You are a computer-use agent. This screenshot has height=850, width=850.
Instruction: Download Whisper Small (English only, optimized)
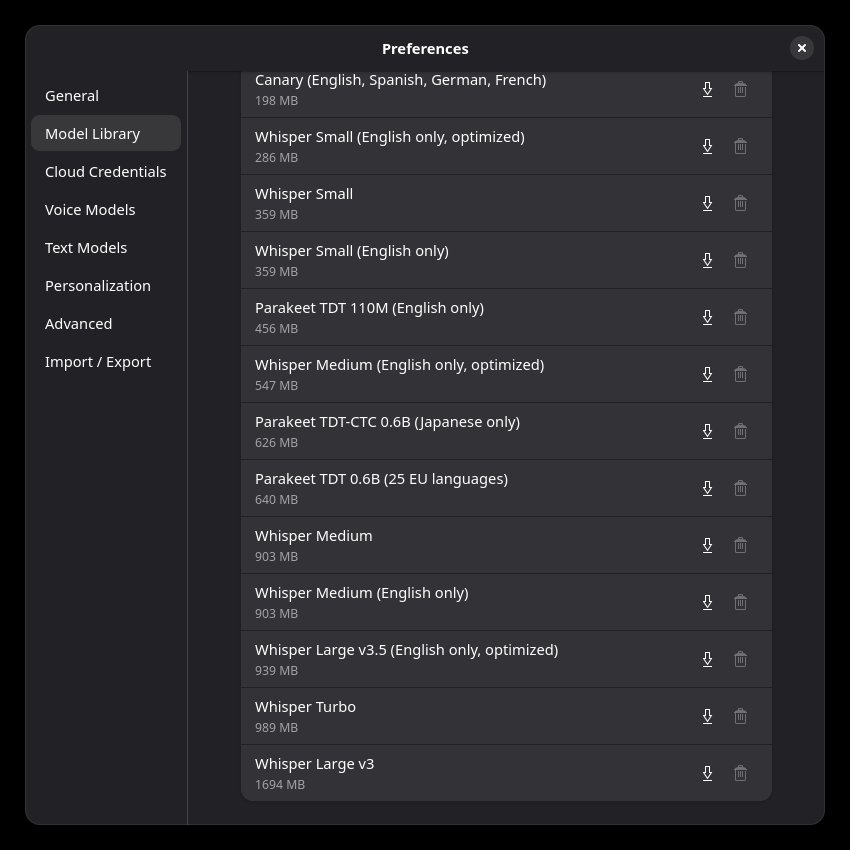tap(707, 146)
